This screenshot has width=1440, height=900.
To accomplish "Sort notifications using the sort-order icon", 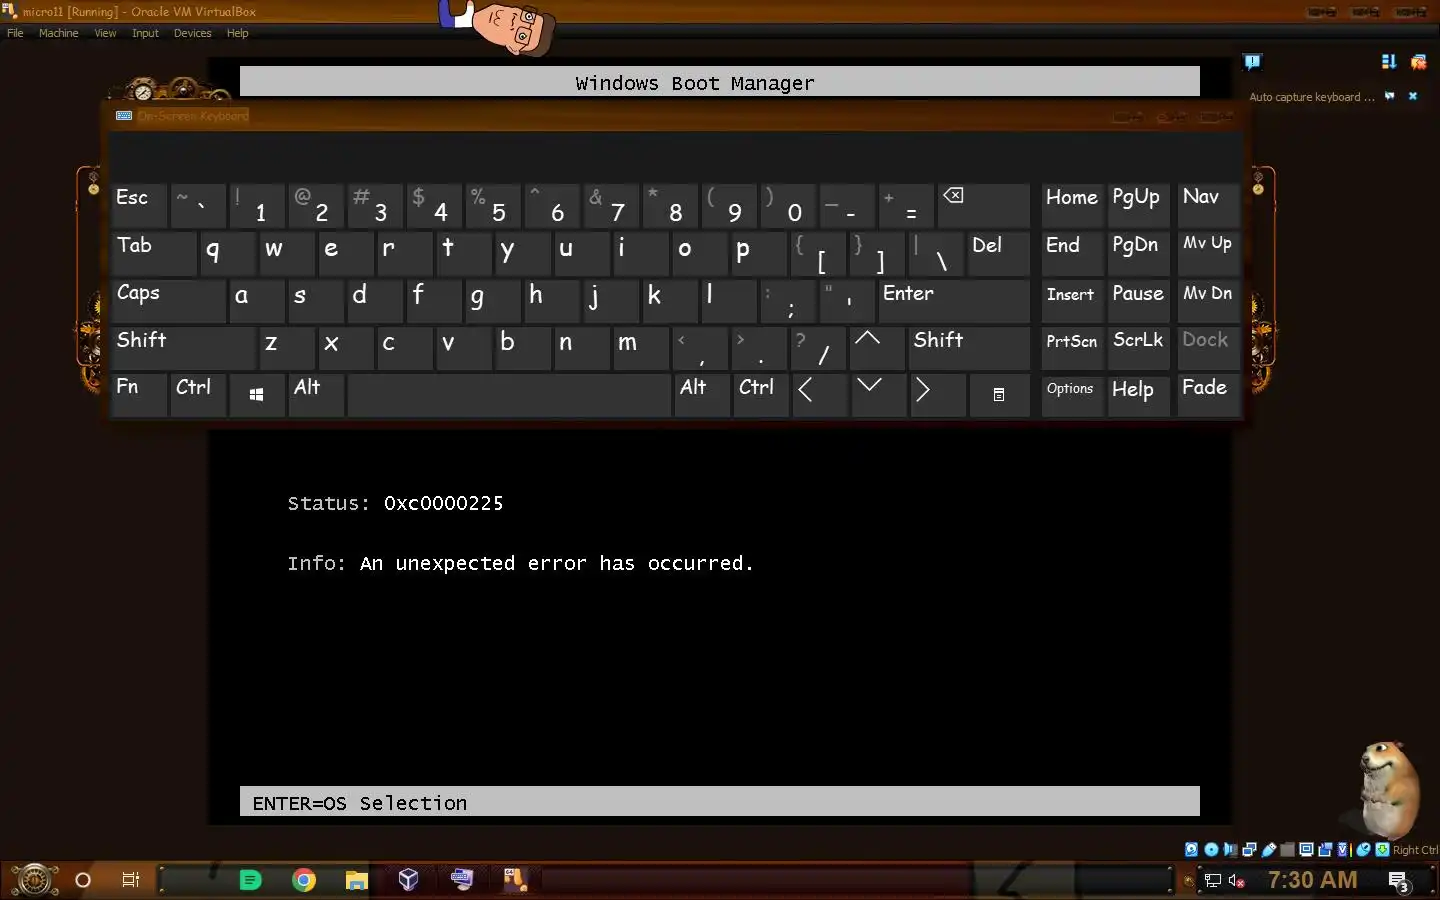I will (1388, 62).
